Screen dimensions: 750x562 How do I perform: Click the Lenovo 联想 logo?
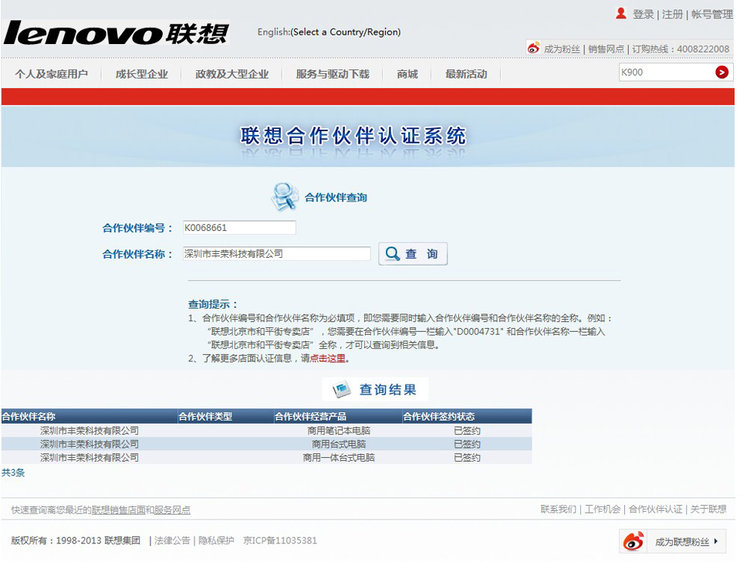[x=116, y=33]
